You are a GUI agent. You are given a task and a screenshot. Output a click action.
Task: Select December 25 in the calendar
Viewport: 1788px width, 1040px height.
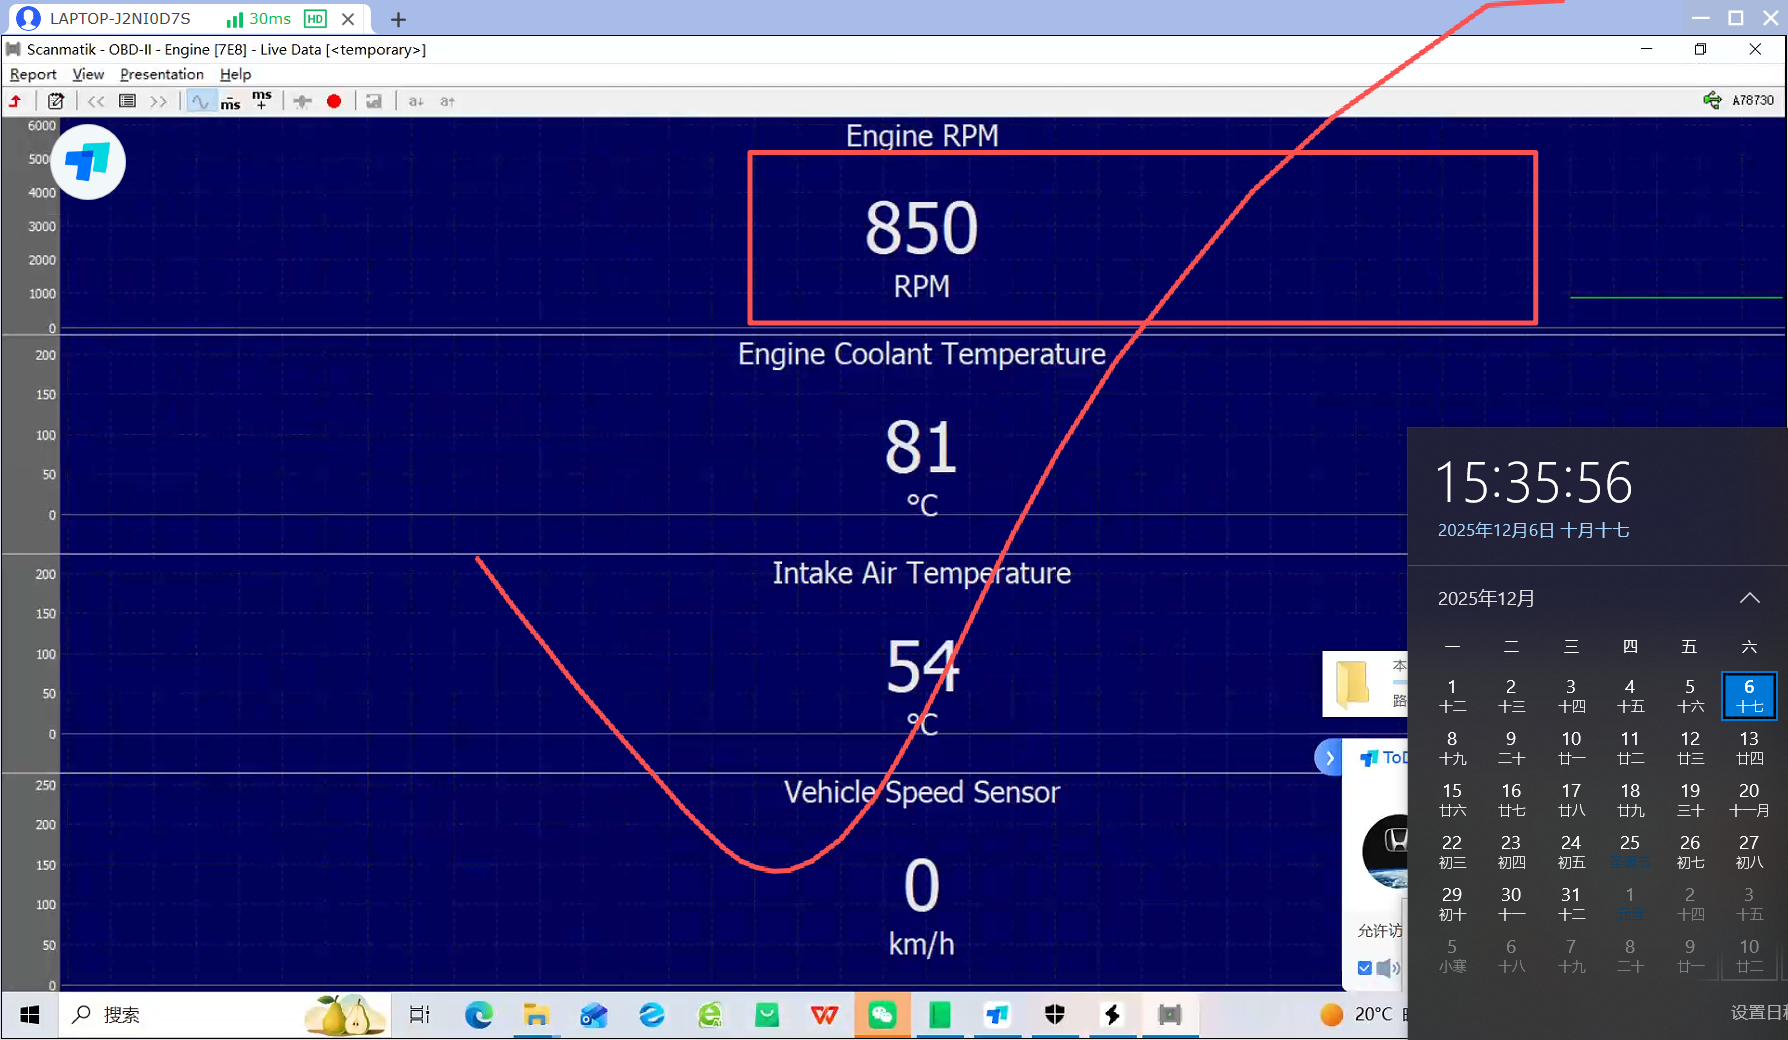click(1630, 851)
